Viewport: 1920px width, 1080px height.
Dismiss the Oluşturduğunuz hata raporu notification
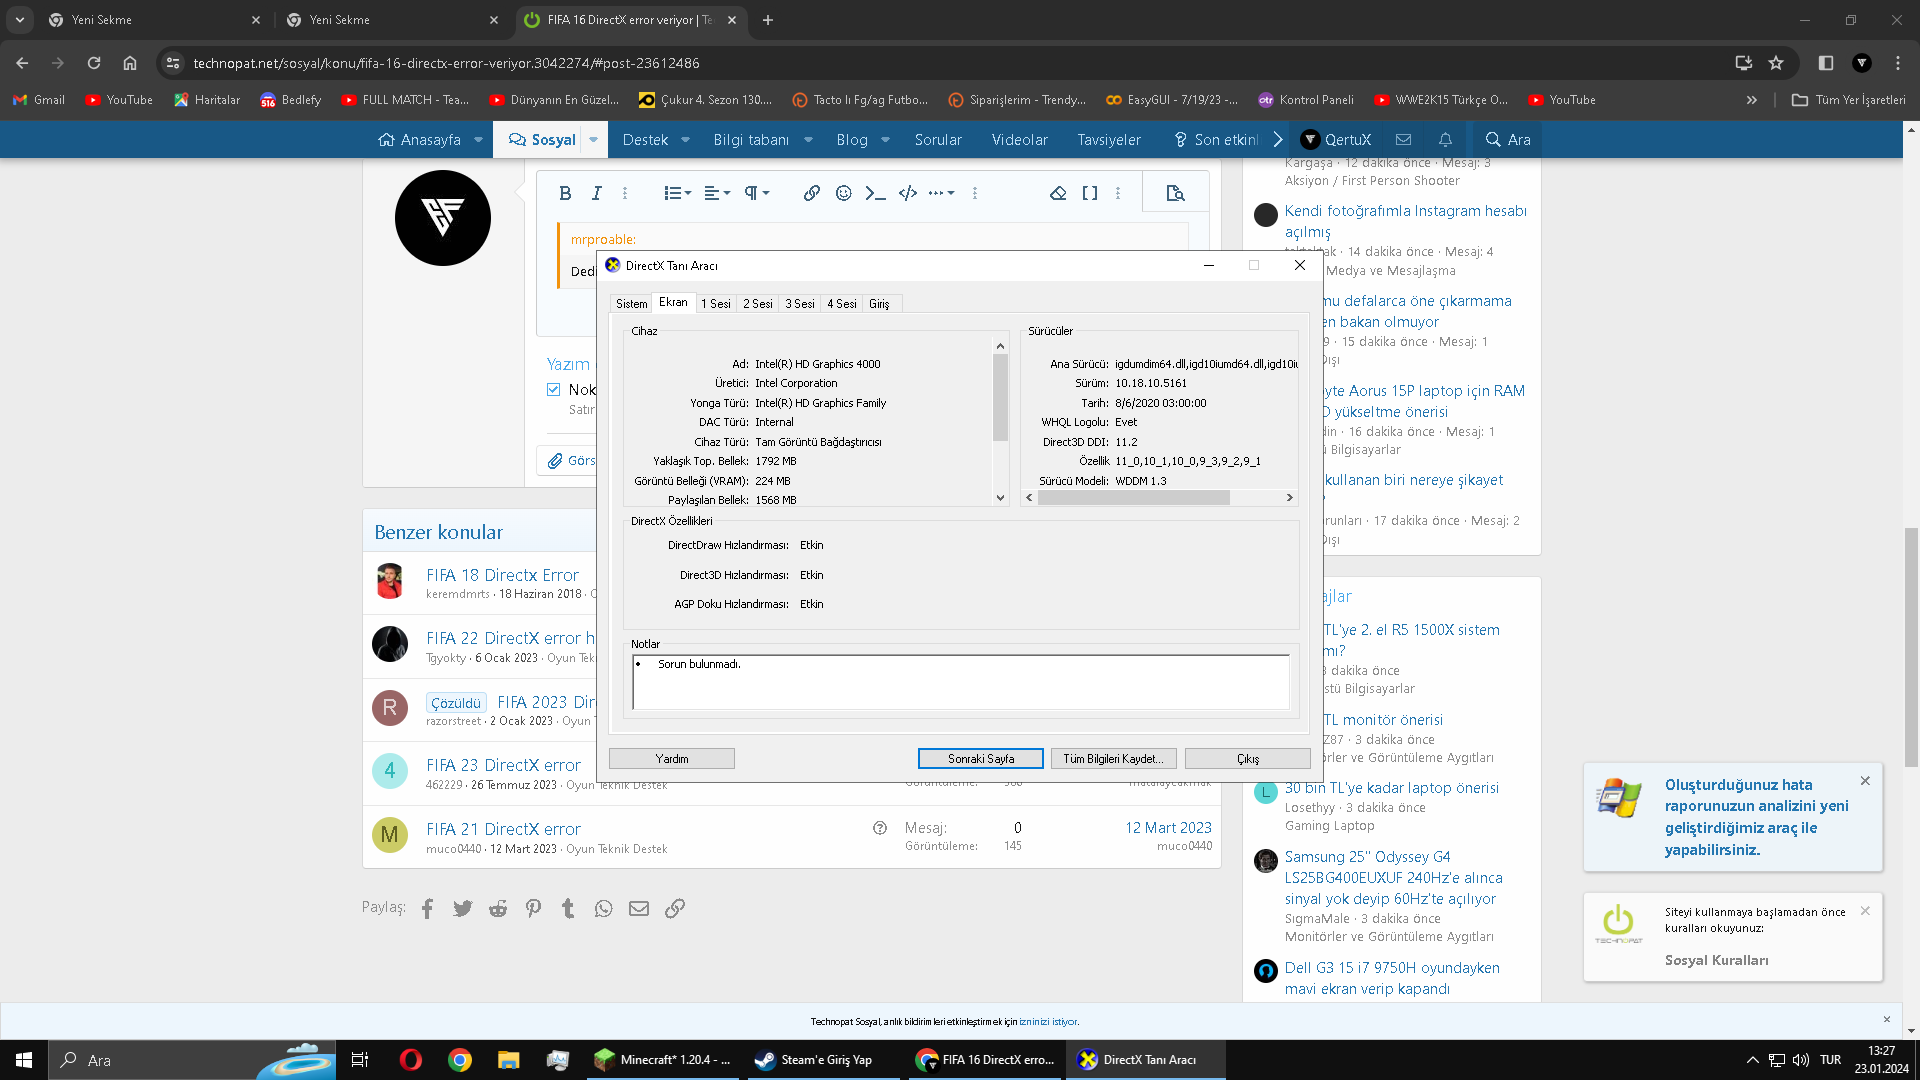pyautogui.click(x=1865, y=781)
